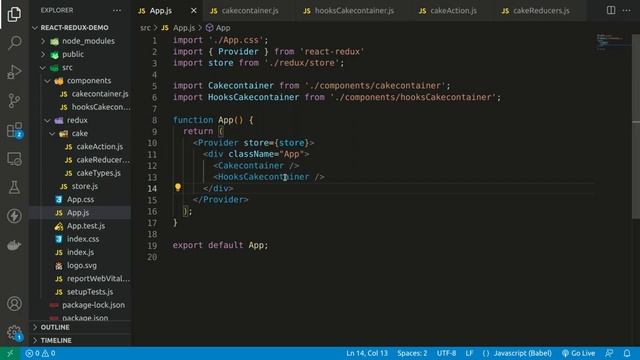Click line number 19 in gutter

pos(152,246)
